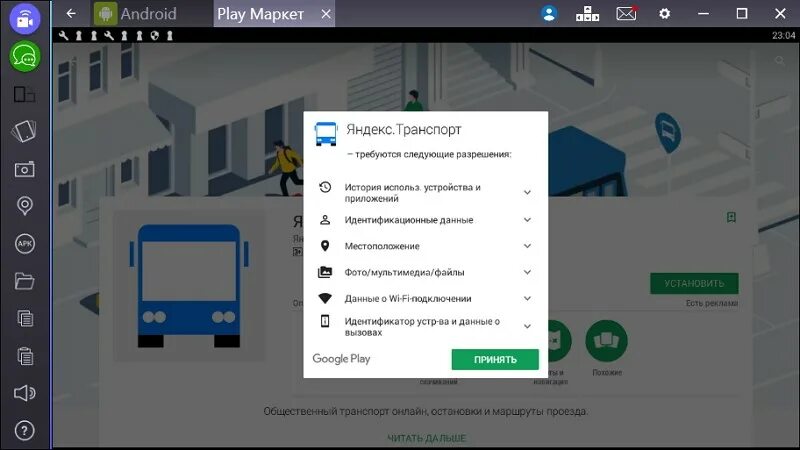
Task: Click Есть реклама label under install button
Action: [x=712, y=303]
